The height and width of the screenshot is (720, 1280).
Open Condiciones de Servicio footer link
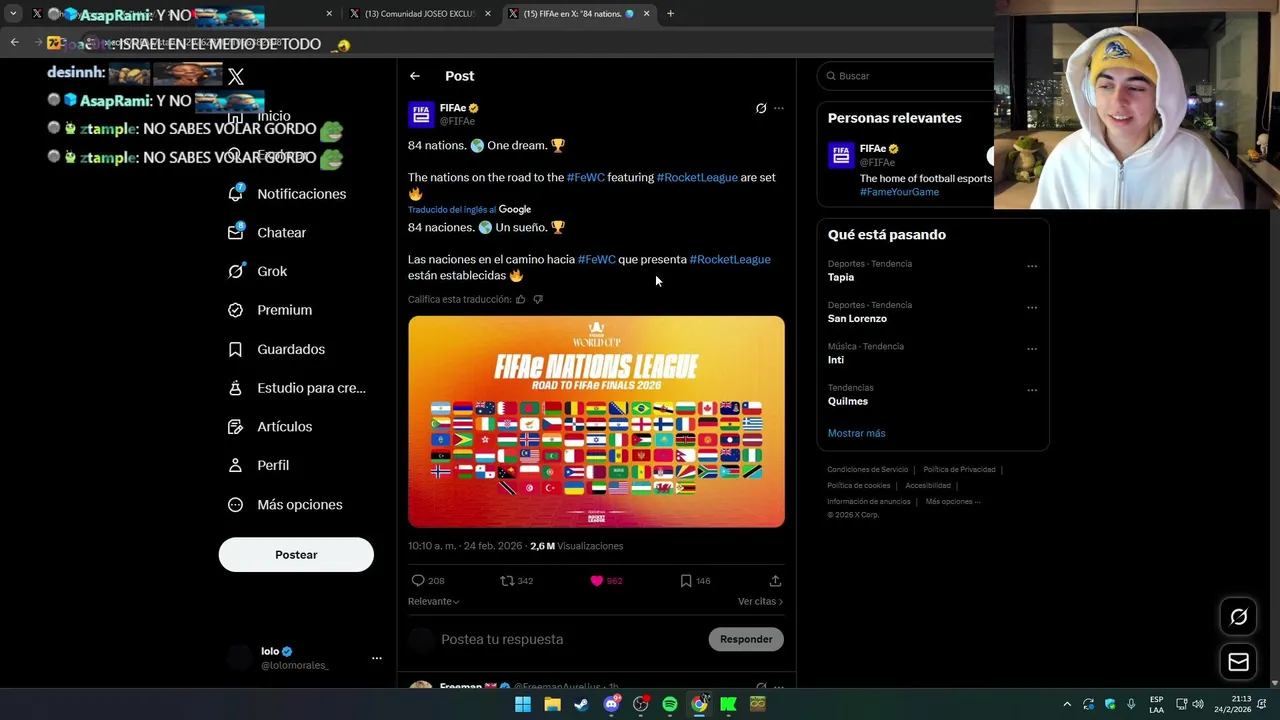[x=868, y=469]
